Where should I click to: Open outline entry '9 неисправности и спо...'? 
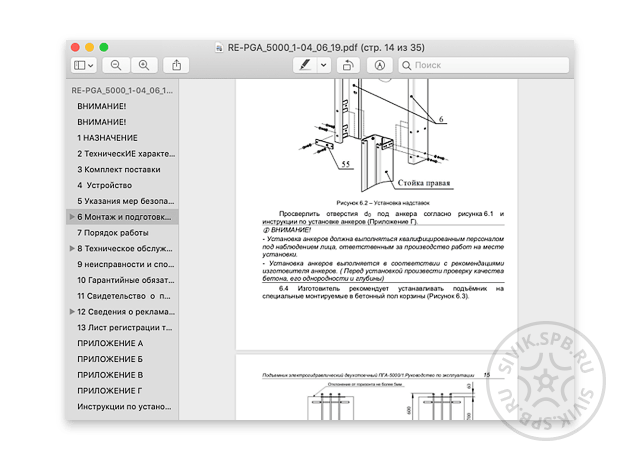click(126, 264)
